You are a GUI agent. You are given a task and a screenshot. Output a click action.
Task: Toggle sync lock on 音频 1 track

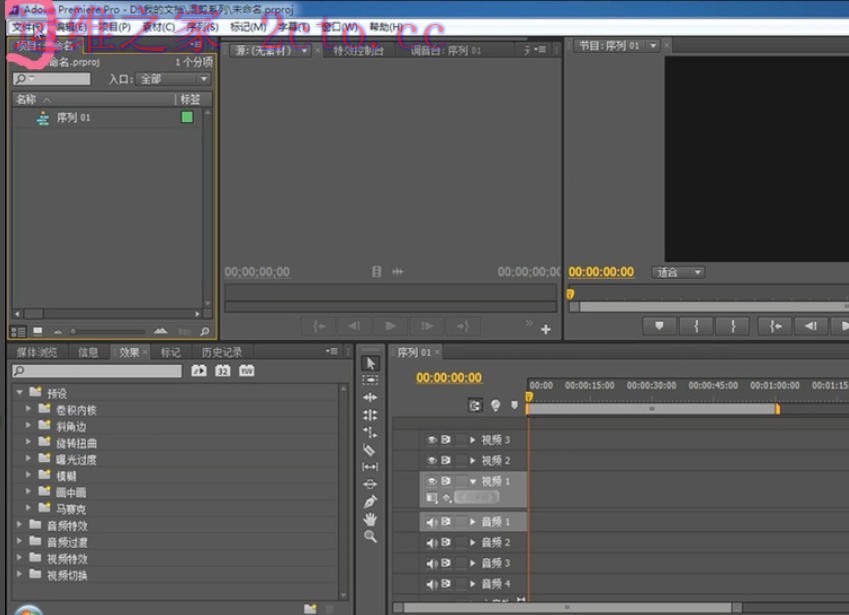tap(446, 521)
